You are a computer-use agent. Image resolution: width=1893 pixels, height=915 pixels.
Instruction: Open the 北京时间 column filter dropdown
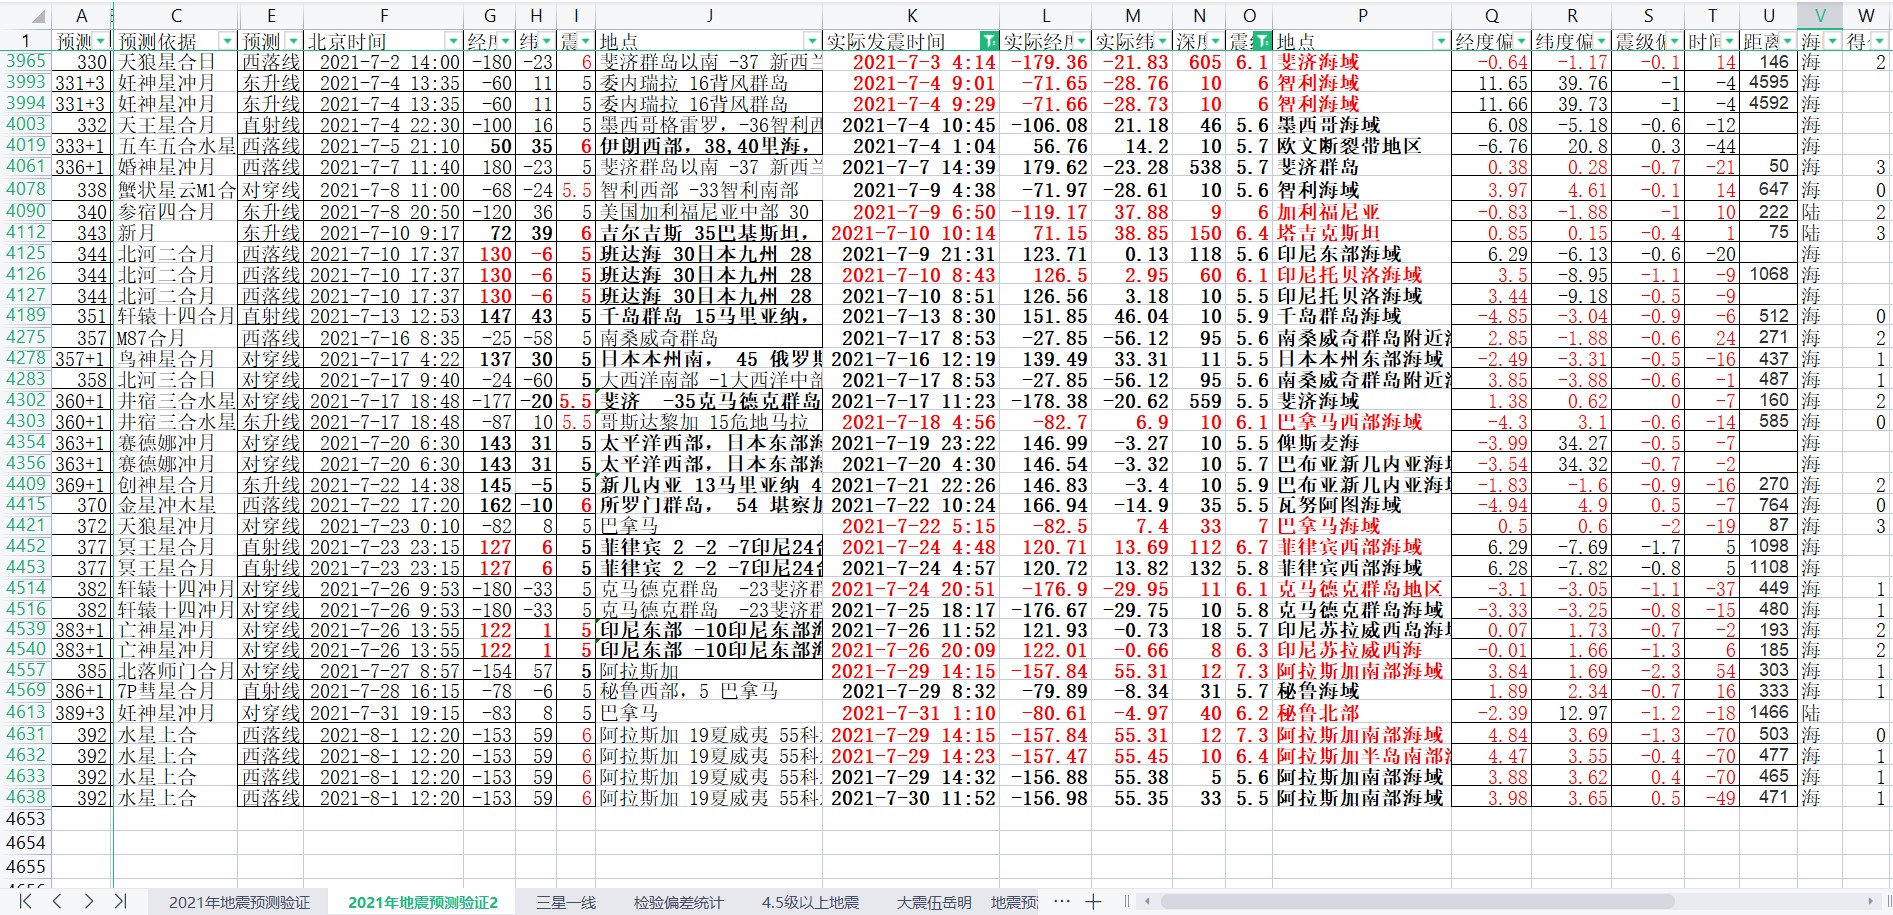(453, 41)
